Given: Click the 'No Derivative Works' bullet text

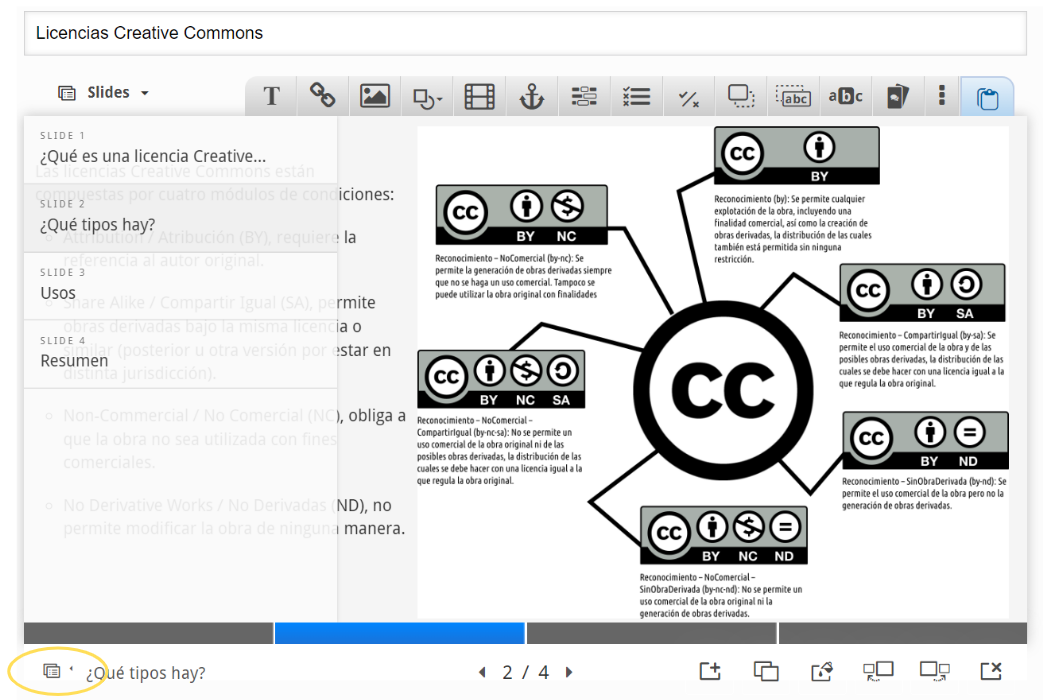Looking at the screenshot, I should tap(234, 517).
